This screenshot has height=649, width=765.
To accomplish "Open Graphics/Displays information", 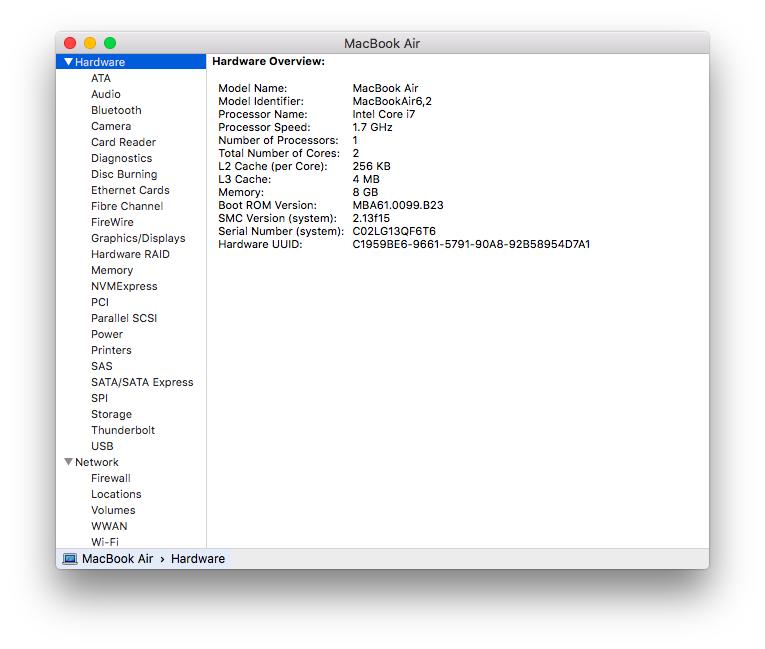I will tap(138, 238).
